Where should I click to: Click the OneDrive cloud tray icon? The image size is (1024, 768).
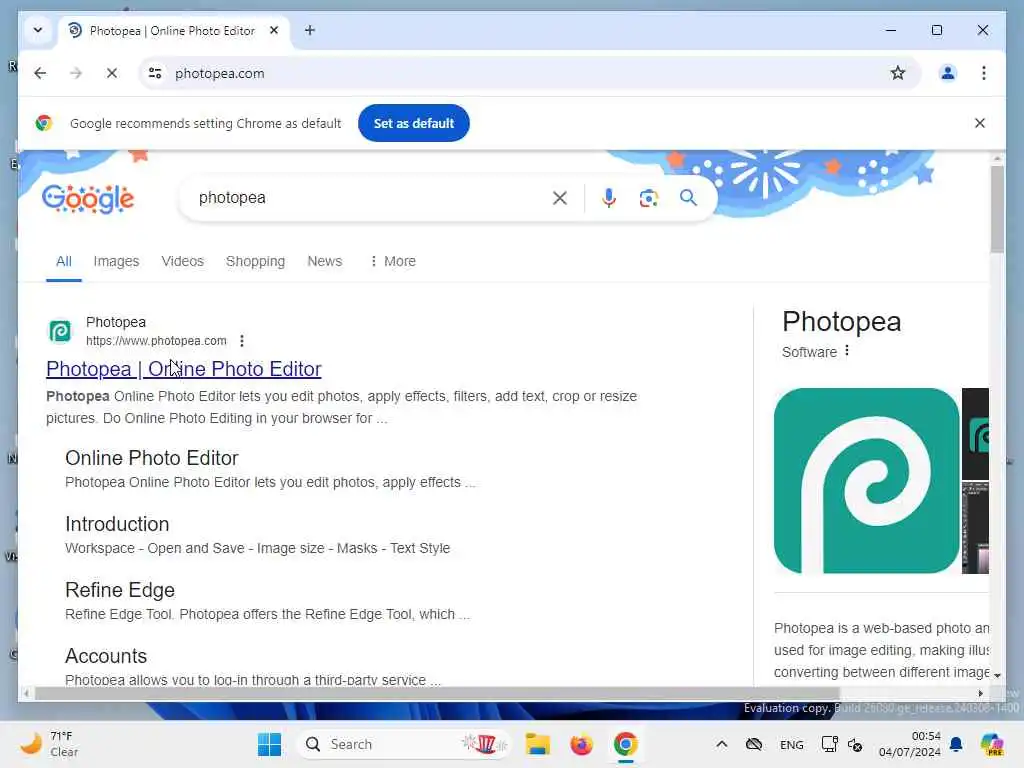tap(754, 744)
